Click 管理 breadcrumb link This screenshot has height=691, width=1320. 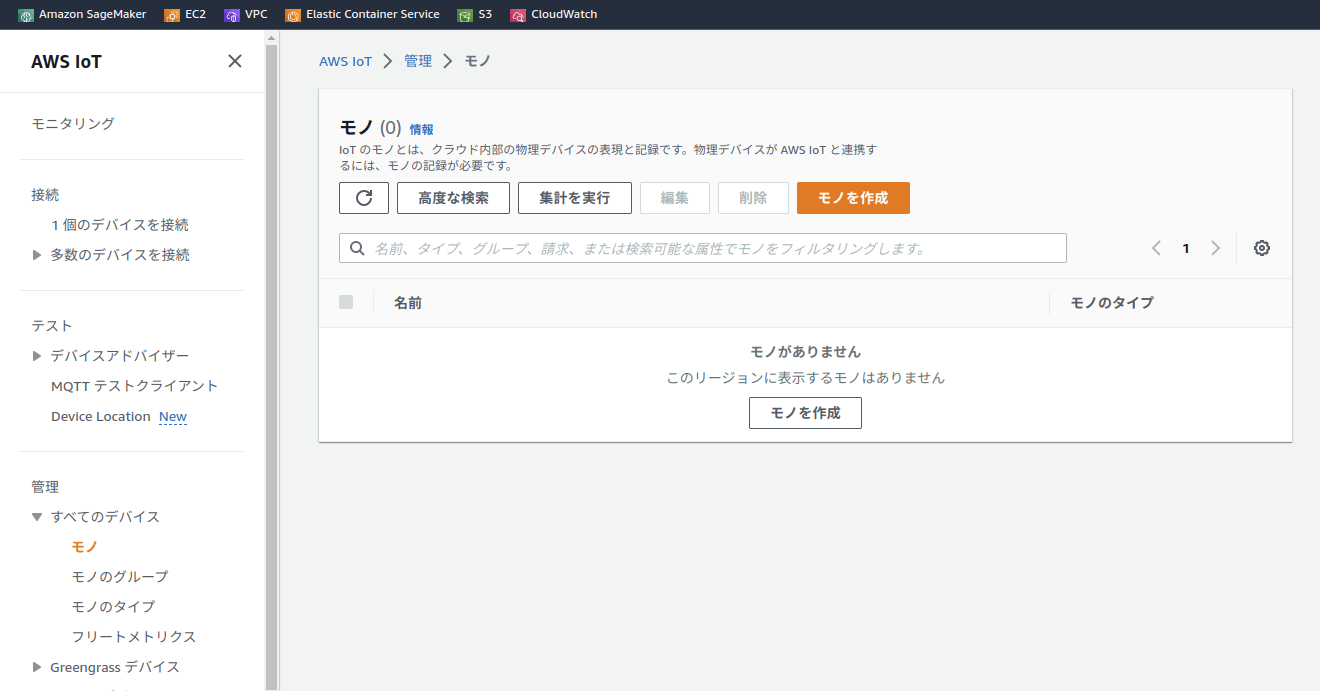tap(418, 61)
